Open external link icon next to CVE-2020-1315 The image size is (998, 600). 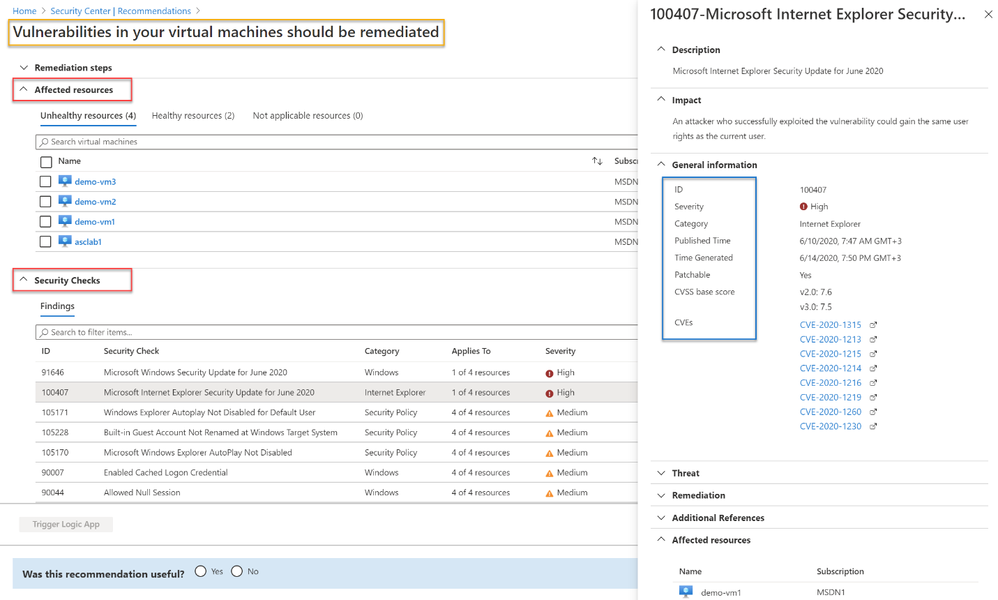coord(873,324)
